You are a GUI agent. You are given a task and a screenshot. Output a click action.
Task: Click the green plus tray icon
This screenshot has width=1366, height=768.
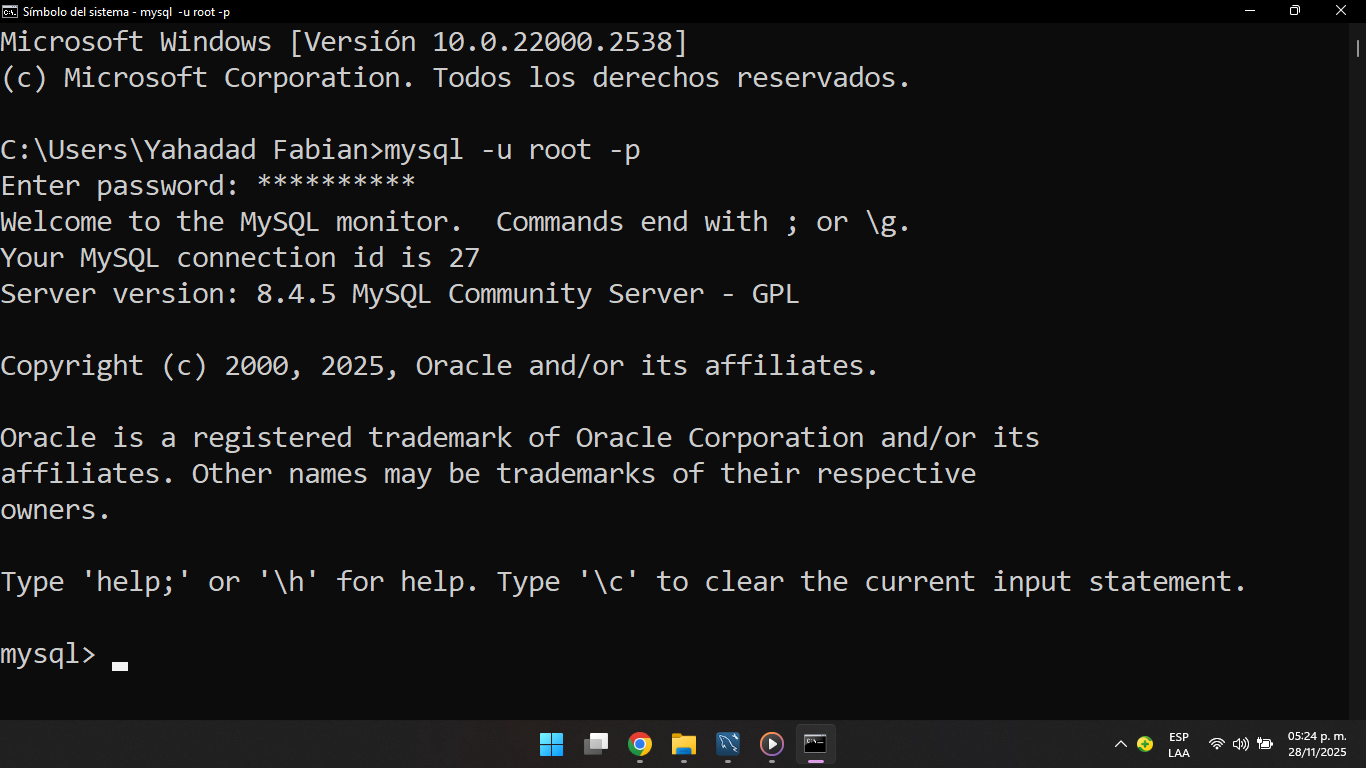(x=1145, y=744)
